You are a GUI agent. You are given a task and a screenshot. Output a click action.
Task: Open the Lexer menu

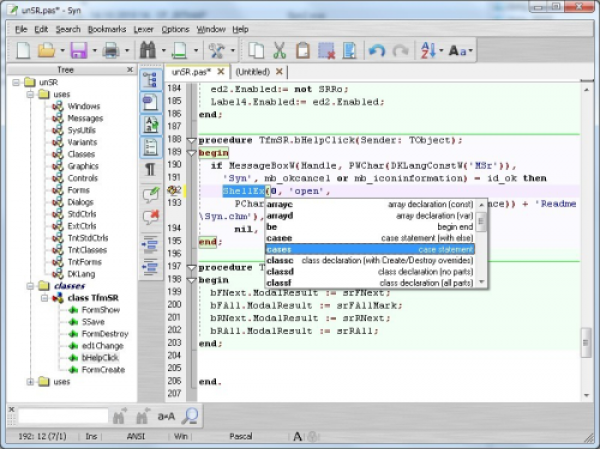coord(144,29)
